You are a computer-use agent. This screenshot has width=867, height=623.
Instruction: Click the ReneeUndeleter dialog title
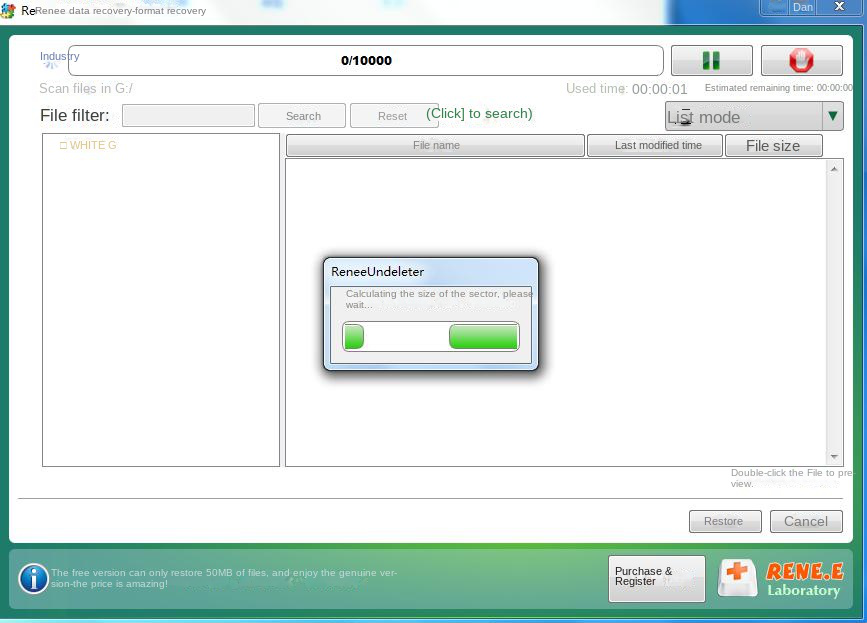378,271
